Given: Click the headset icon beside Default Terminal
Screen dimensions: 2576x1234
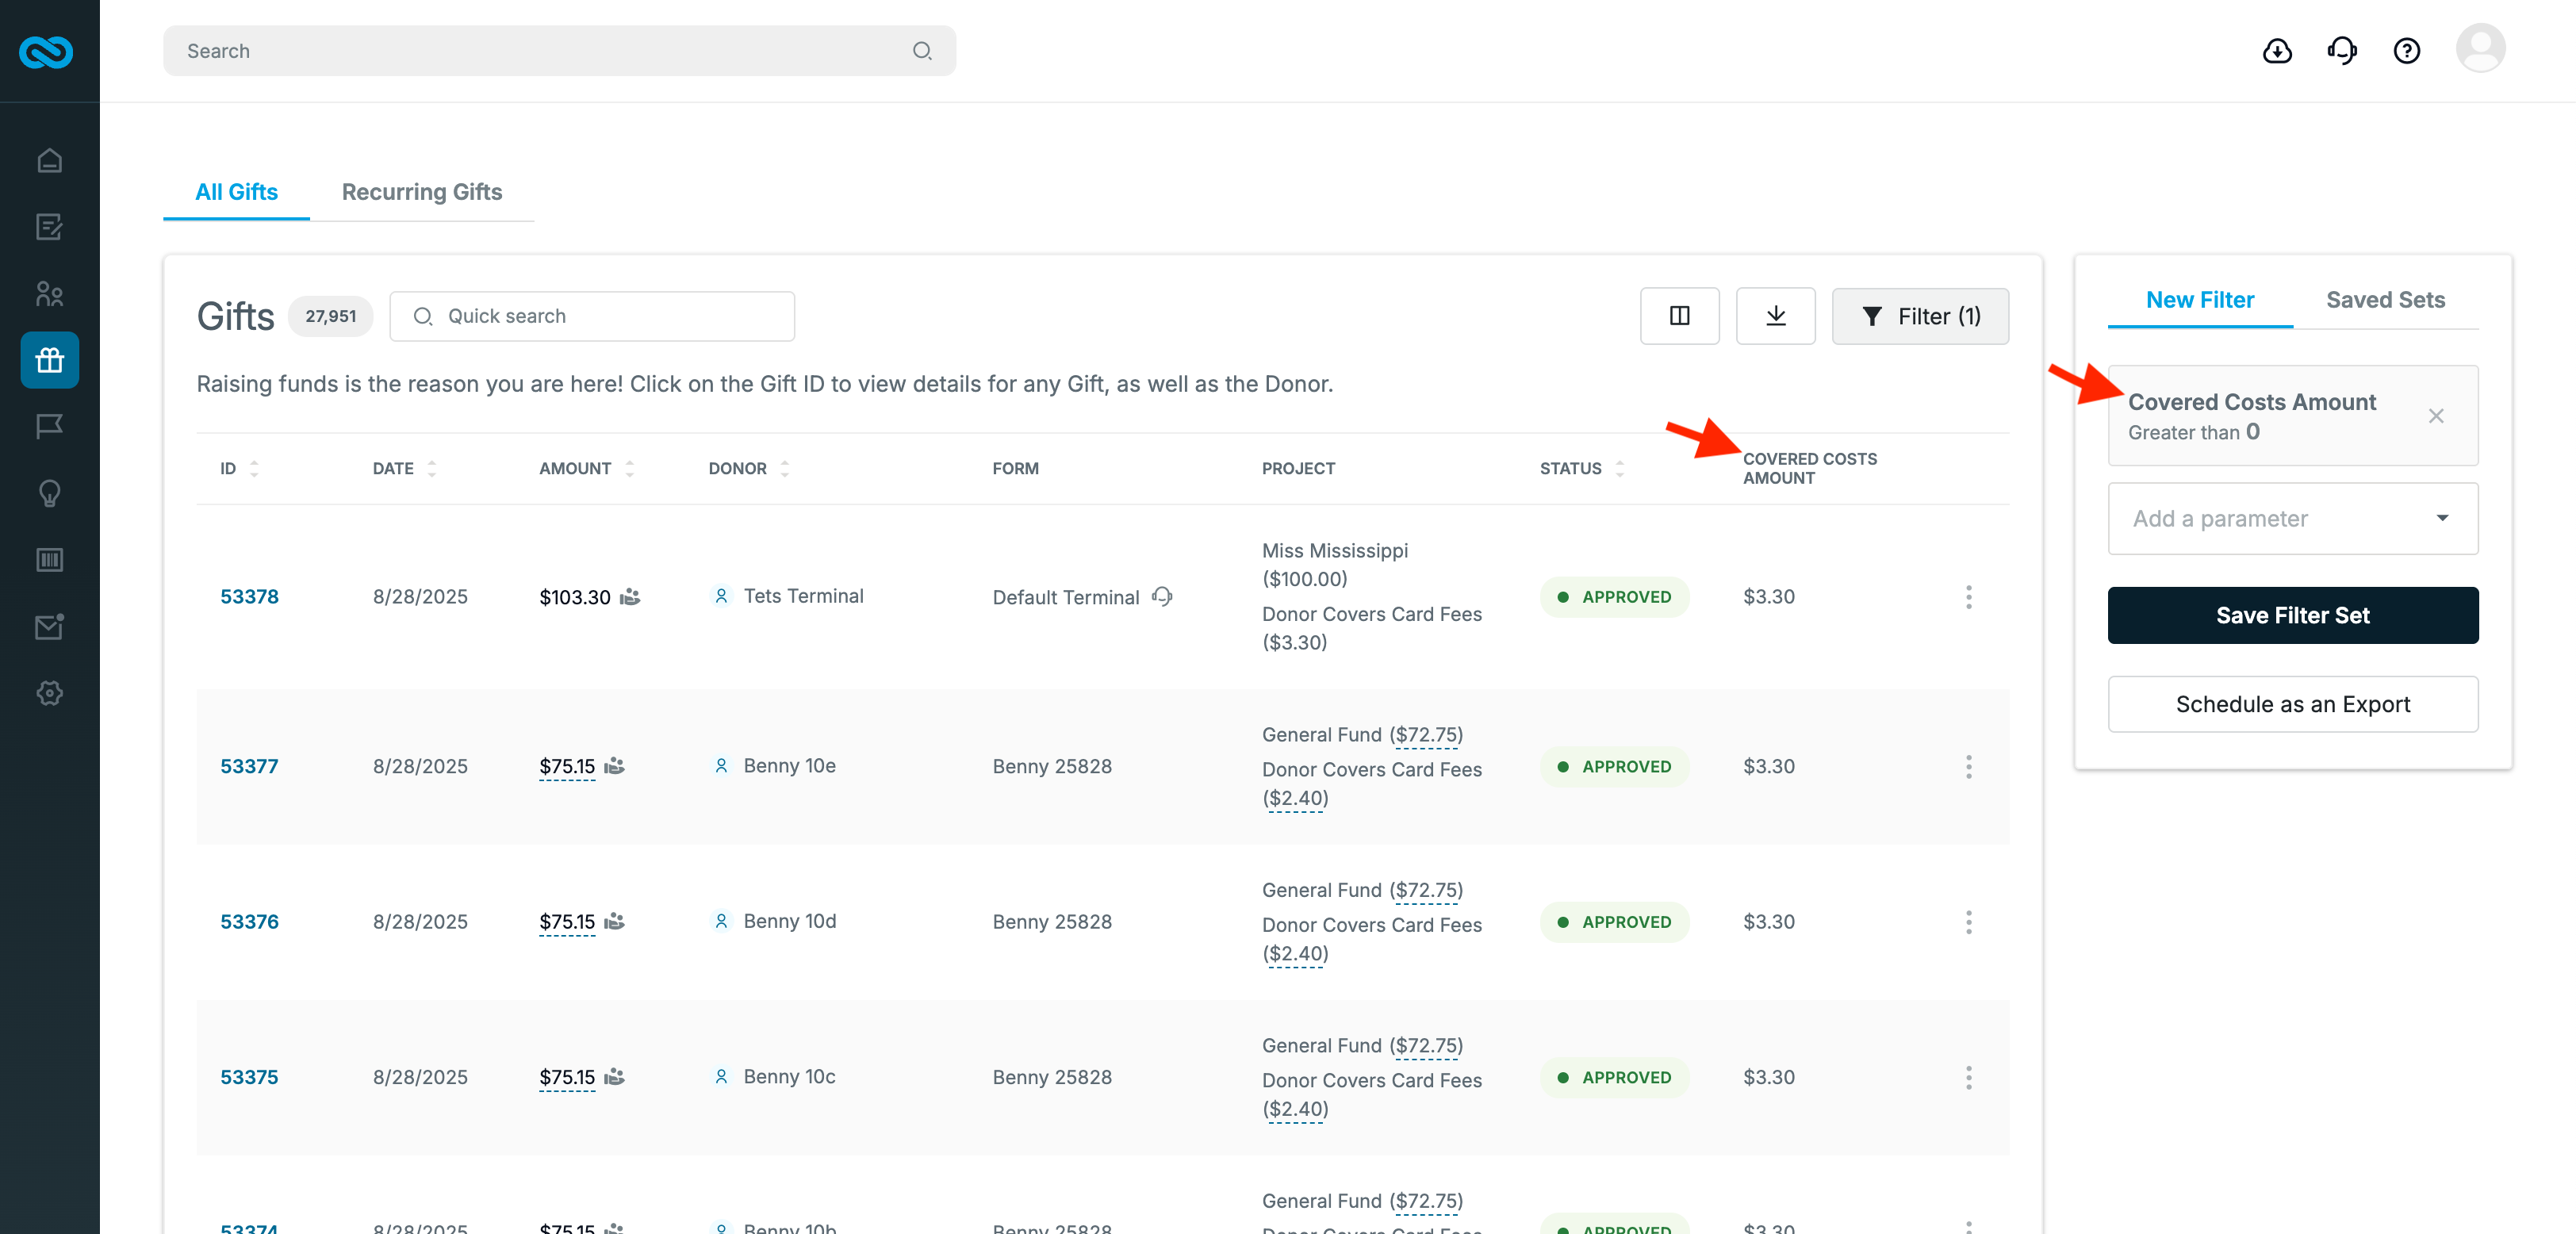Looking at the screenshot, I should click(x=1162, y=597).
